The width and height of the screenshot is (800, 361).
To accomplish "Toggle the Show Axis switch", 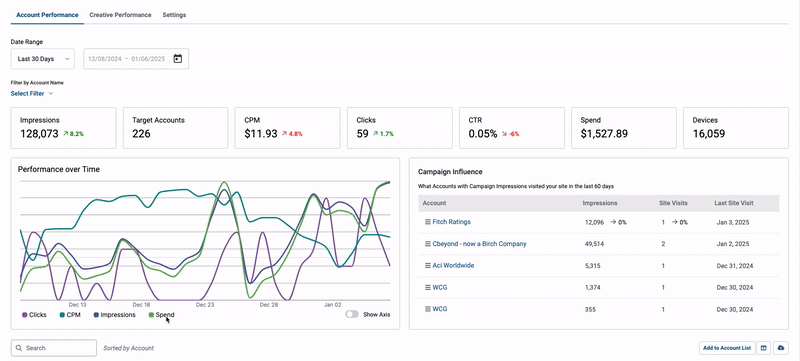I will coord(352,315).
